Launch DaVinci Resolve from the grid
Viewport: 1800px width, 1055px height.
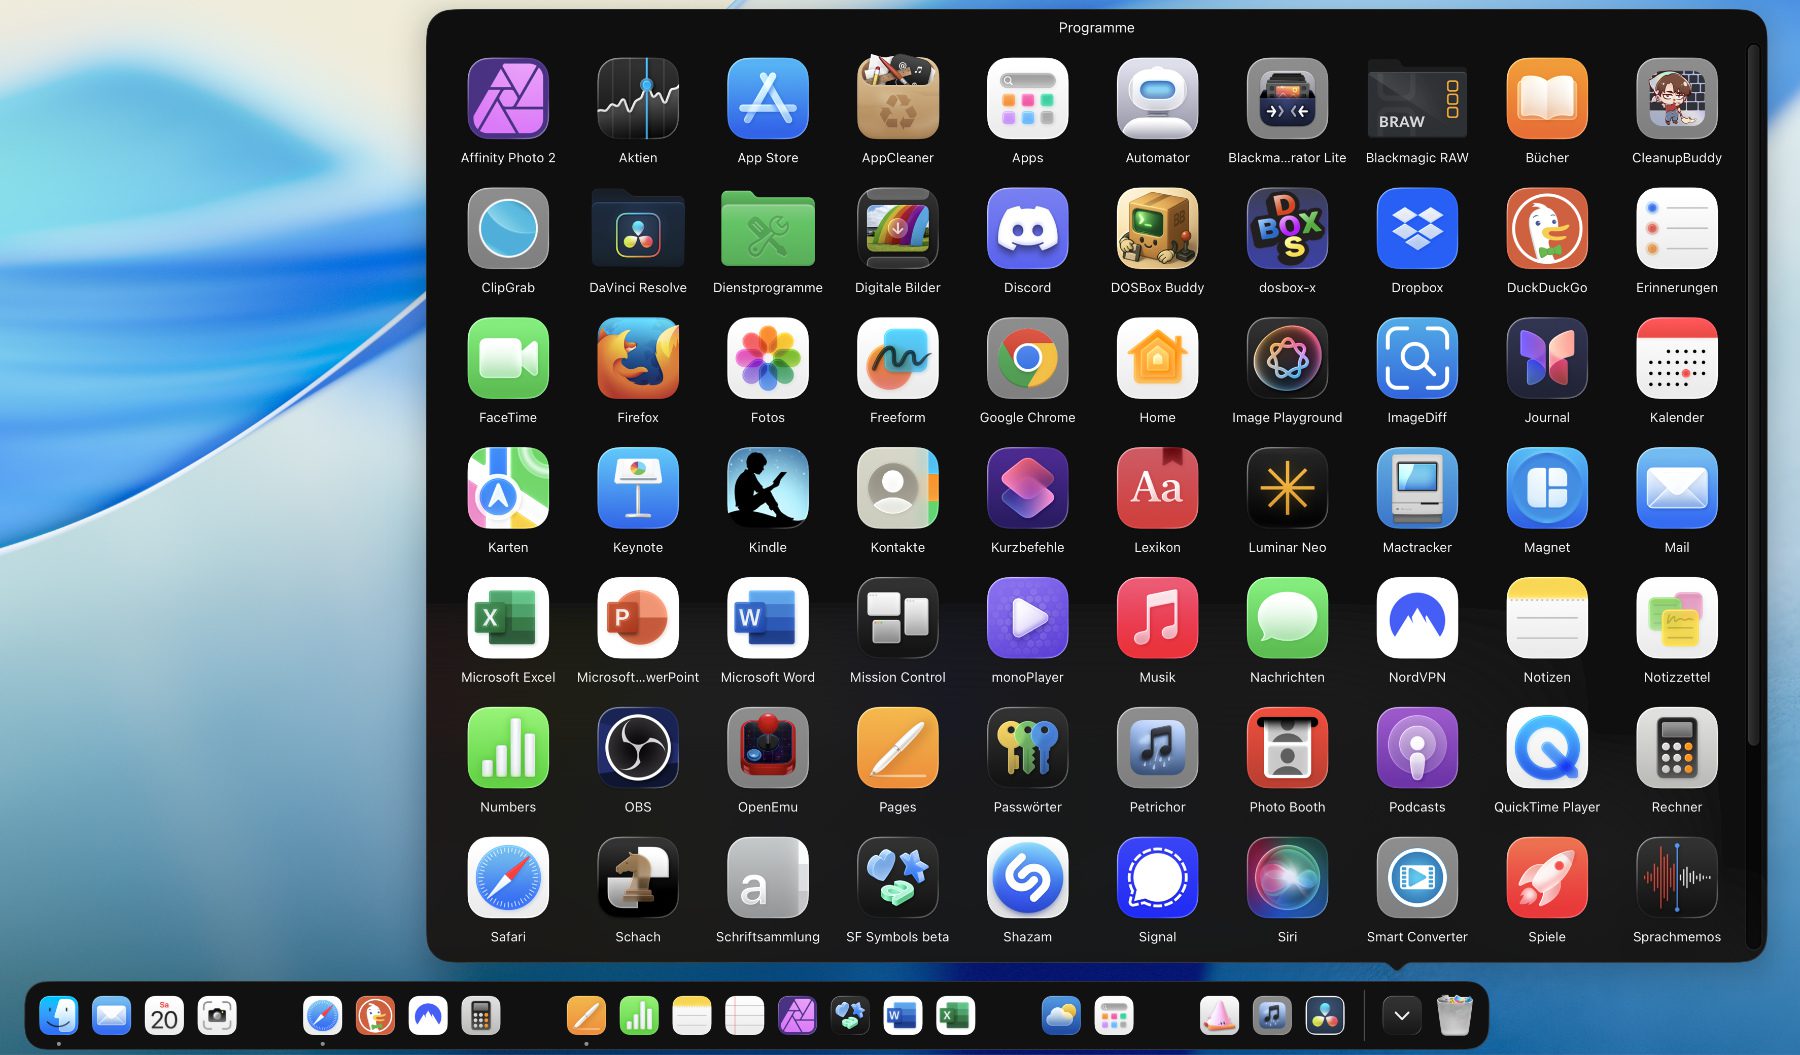tap(638, 229)
